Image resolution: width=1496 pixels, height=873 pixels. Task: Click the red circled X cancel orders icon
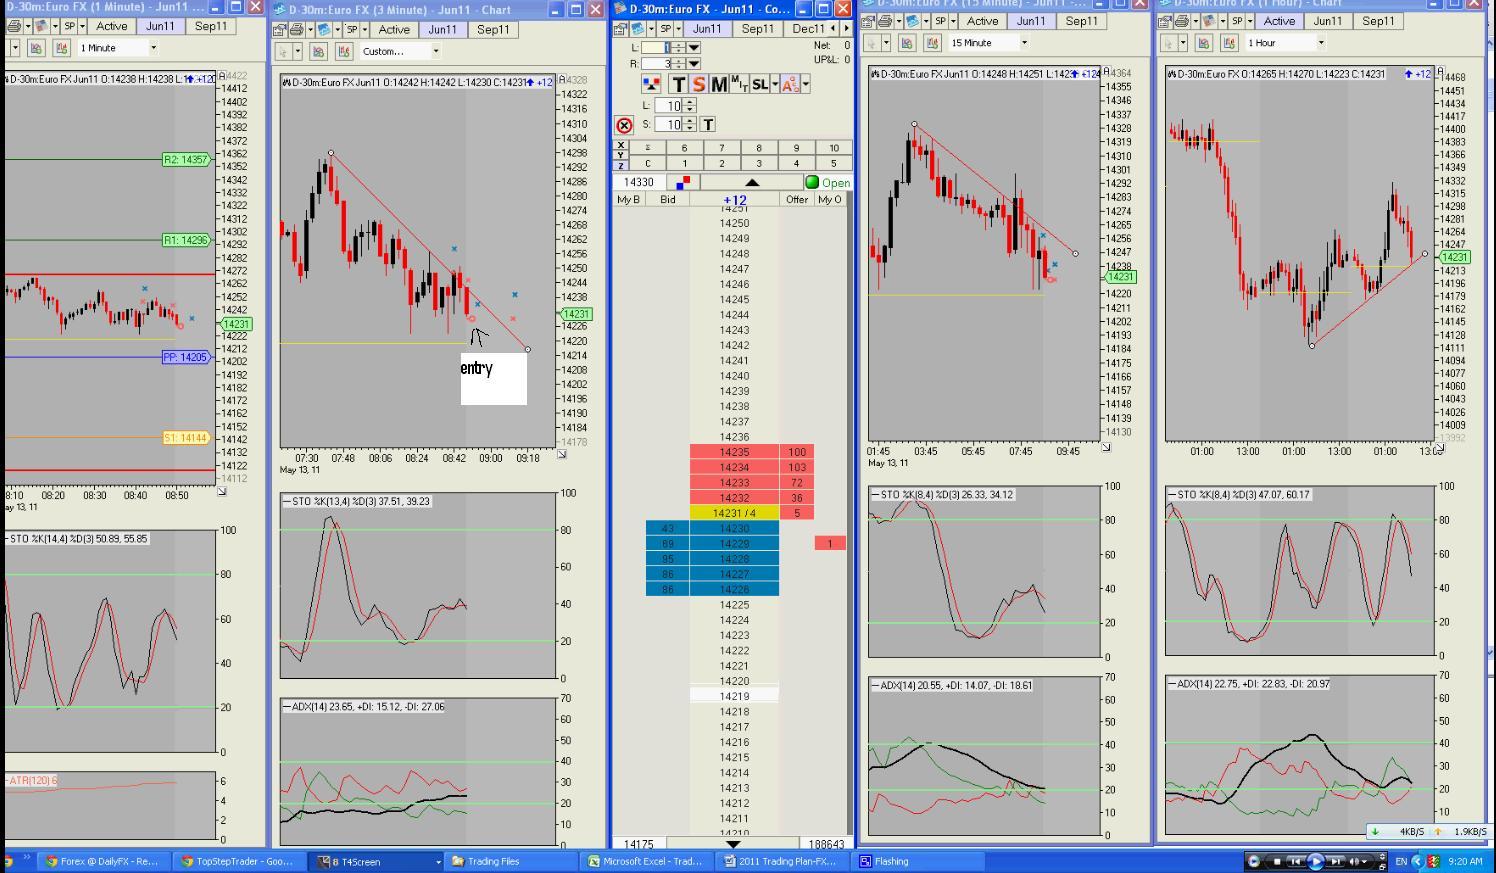pyautogui.click(x=624, y=125)
